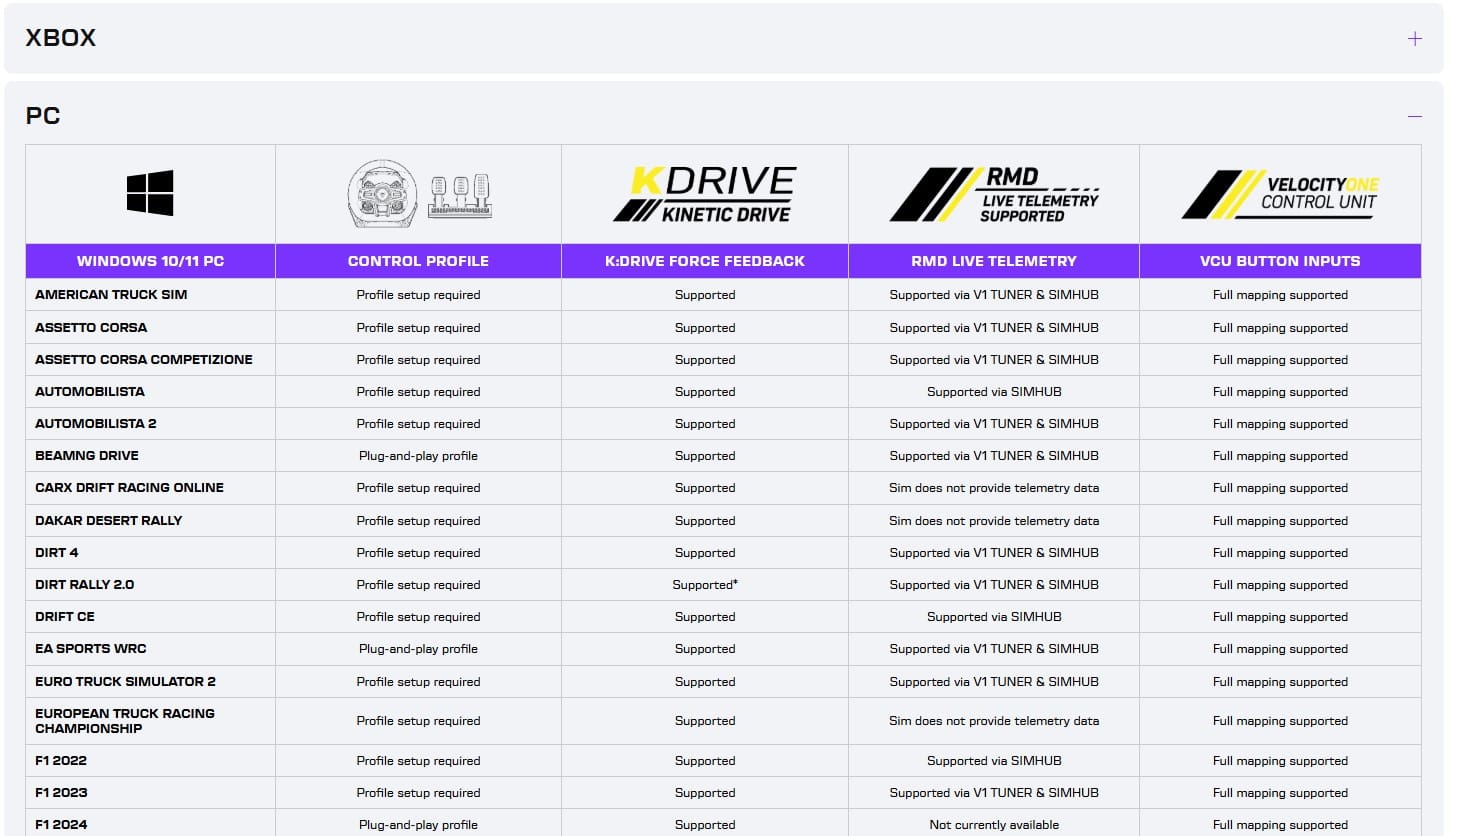Click BEAMNG DRIVE's Plug-and-play profile cell
The width and height of the screenshot is (1460, 836).
pyautogui.click(x=418, y=456)
